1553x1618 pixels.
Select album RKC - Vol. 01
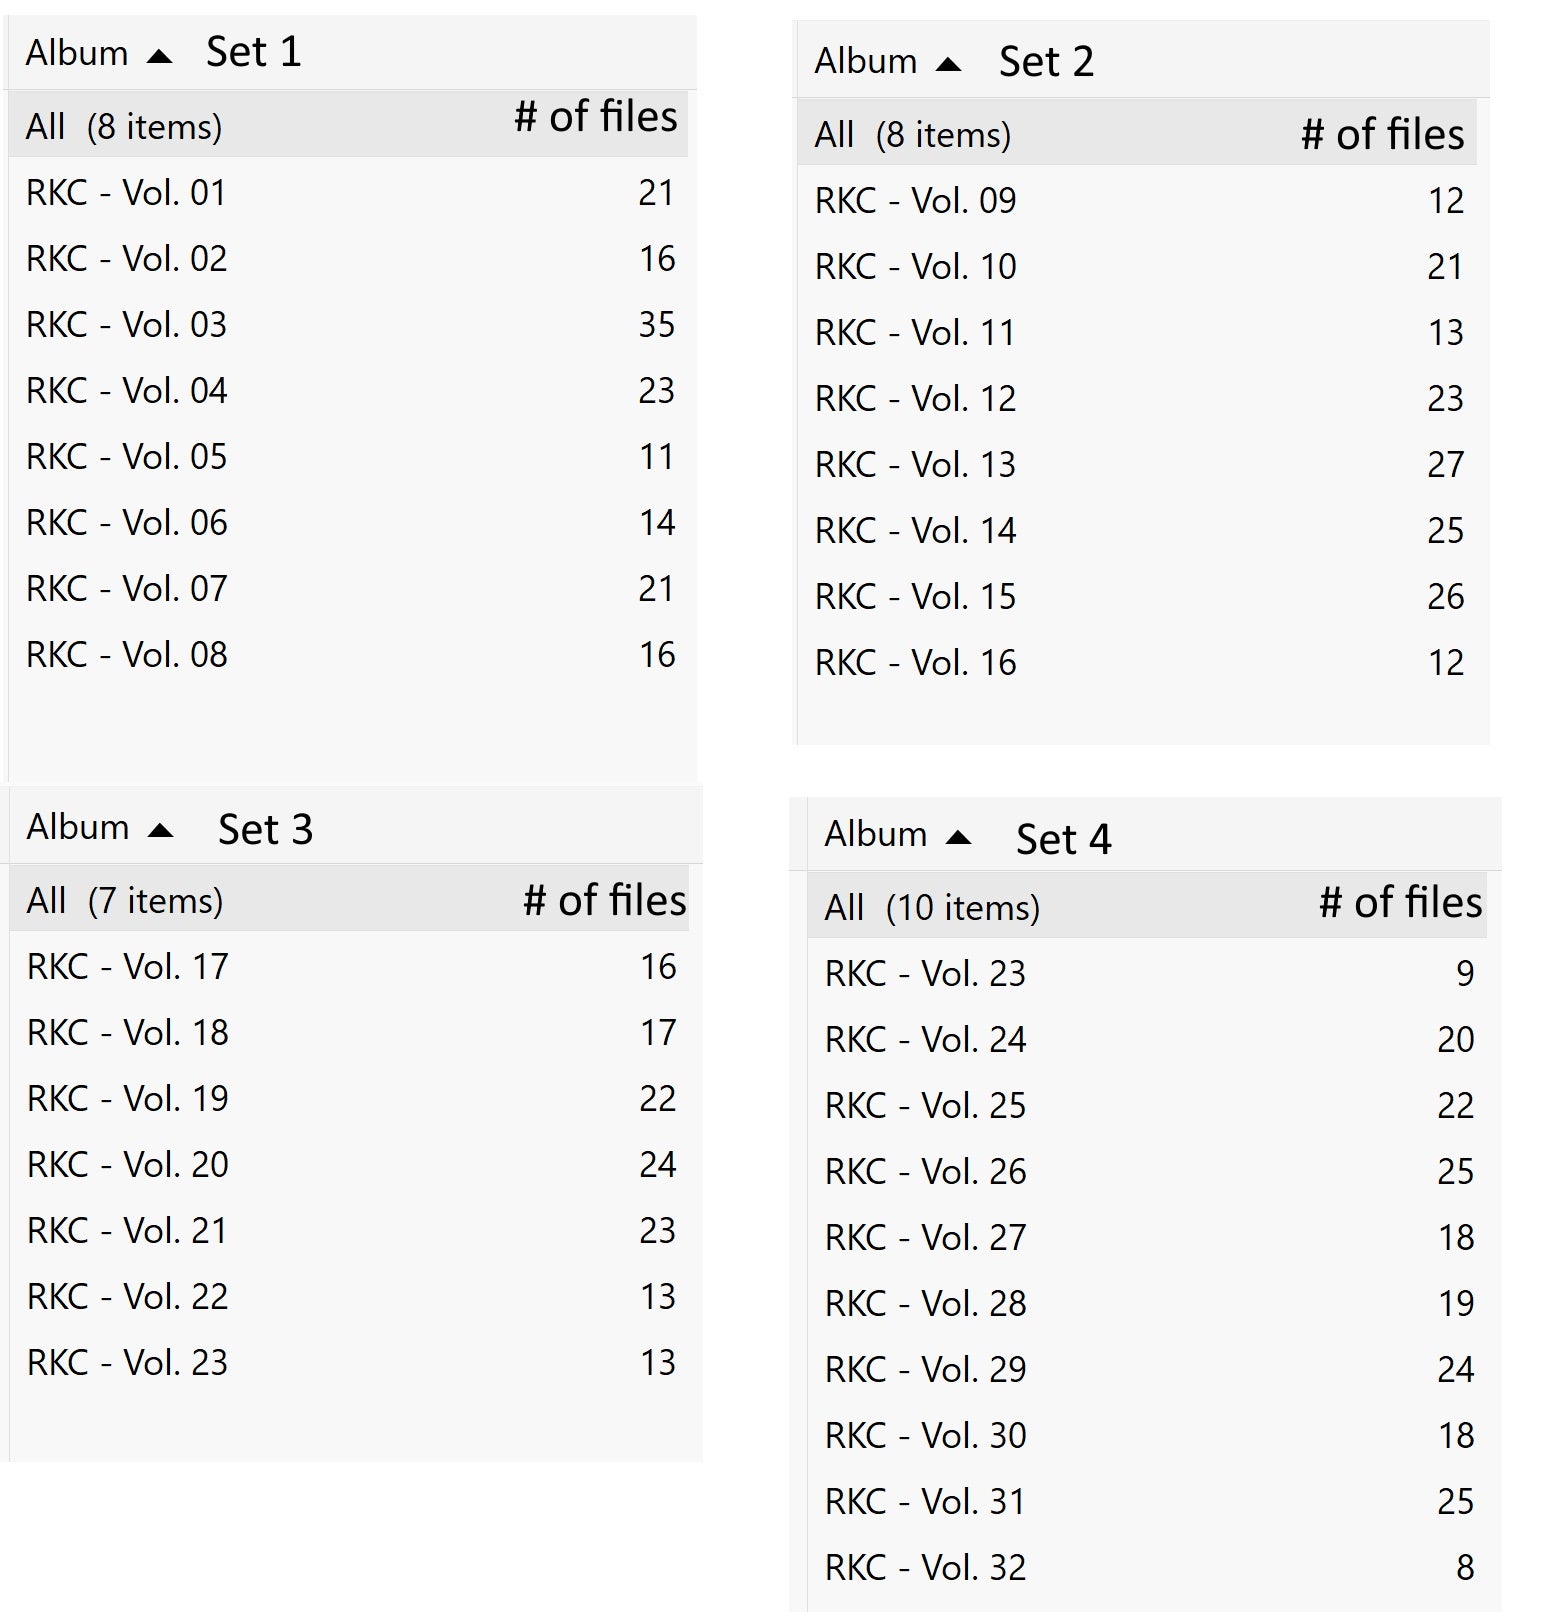coord(127,193)
